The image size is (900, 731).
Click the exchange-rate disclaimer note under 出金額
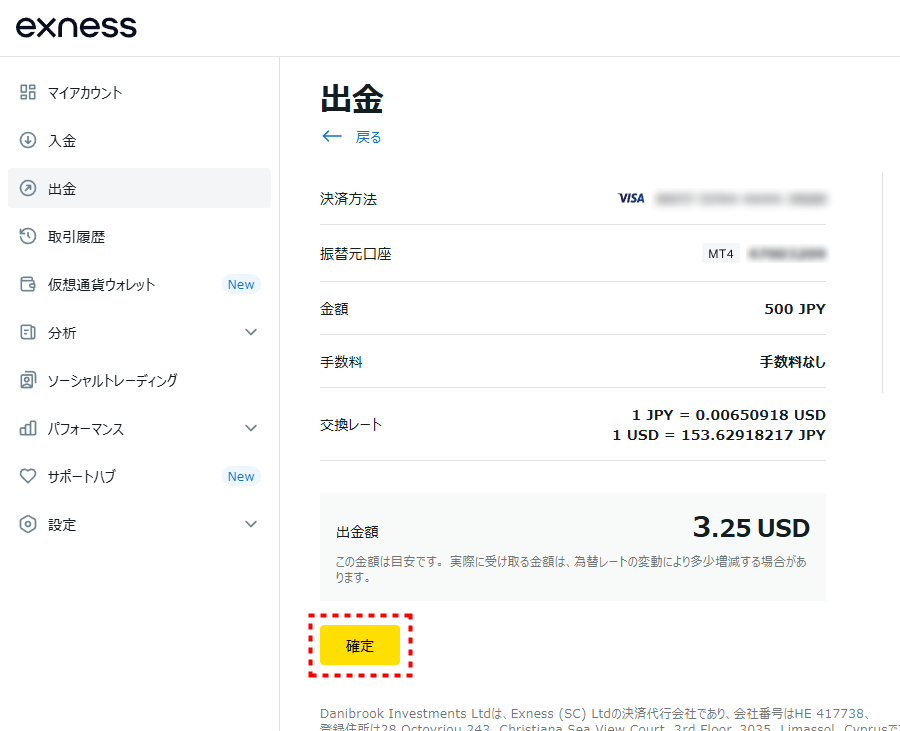click(x=571, y=569)
